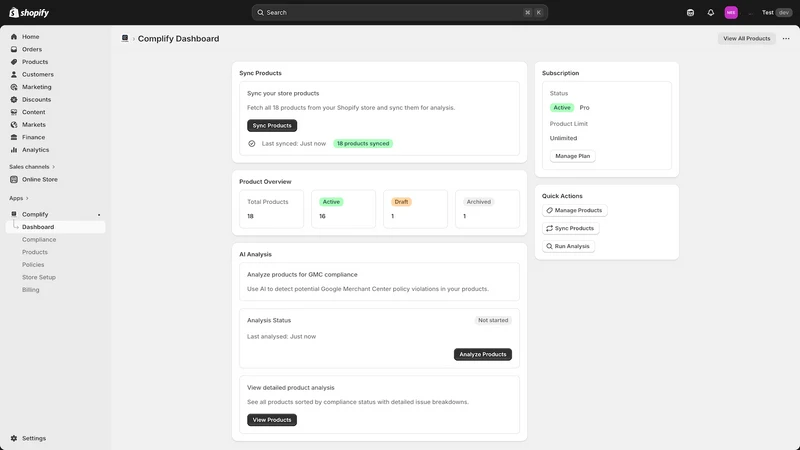Open the Home icon in sidebar
800x450 pixels.
click(14, 37)
